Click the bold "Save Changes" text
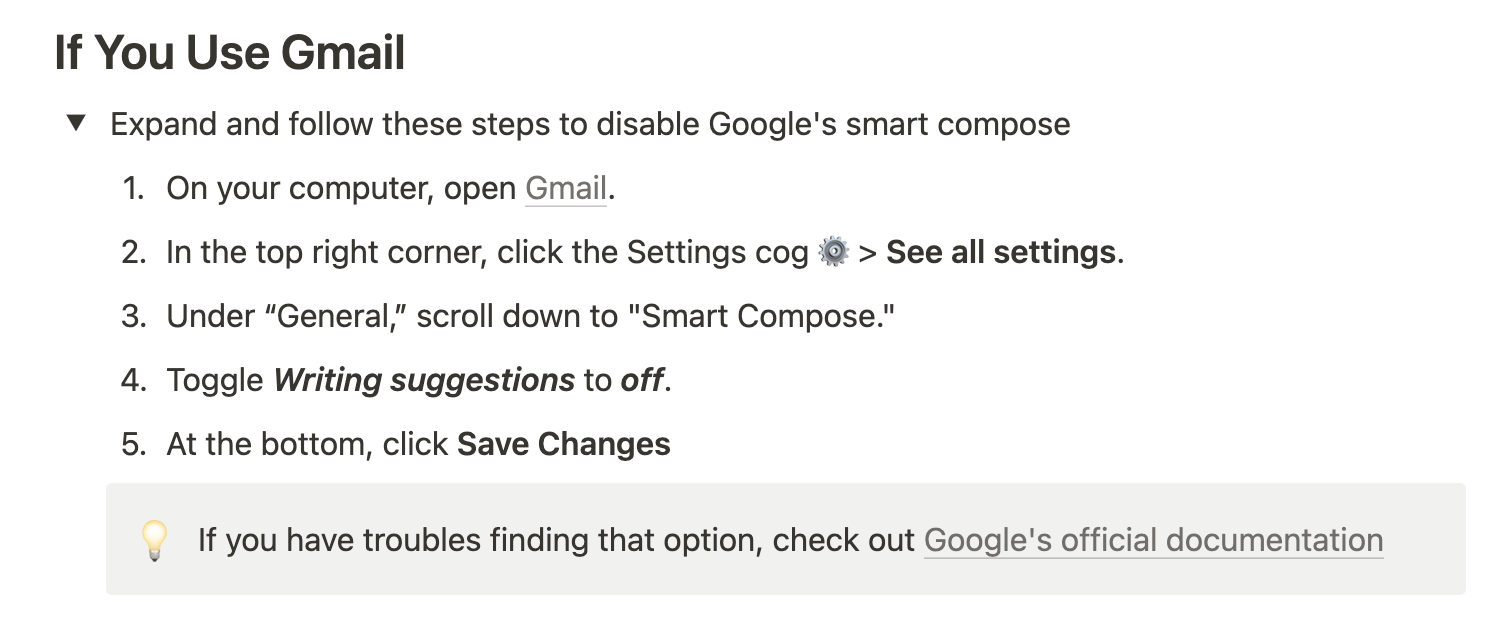1508x628 pixels. 563,444
